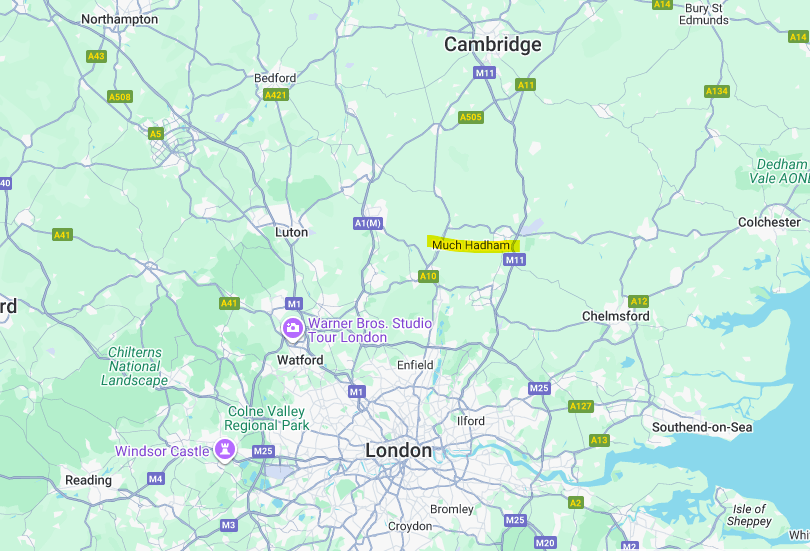Click the Cambridge city label
This screenshot has width=810, height=551.
(493, 44)
